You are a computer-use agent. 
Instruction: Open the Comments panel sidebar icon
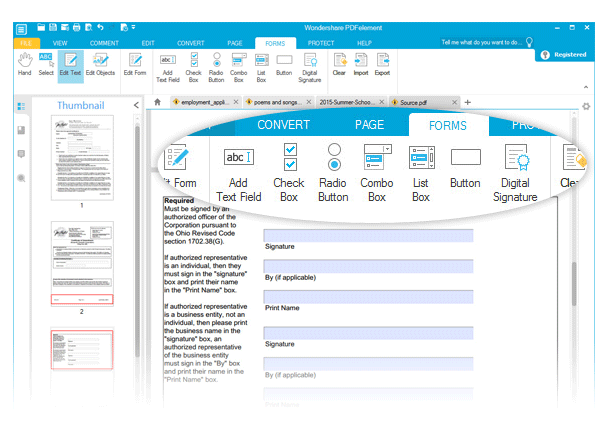21,154
